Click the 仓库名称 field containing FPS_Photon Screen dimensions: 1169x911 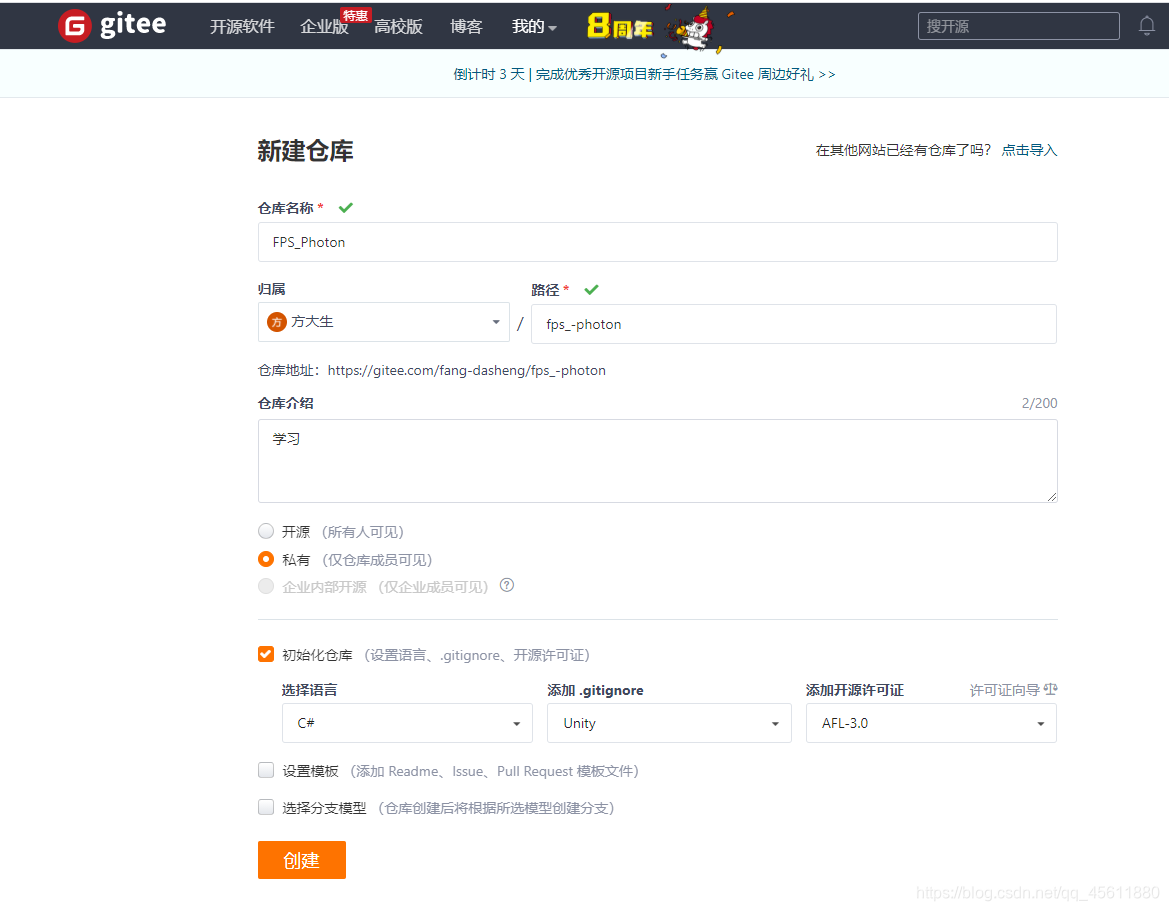click(x=658, y=242)
